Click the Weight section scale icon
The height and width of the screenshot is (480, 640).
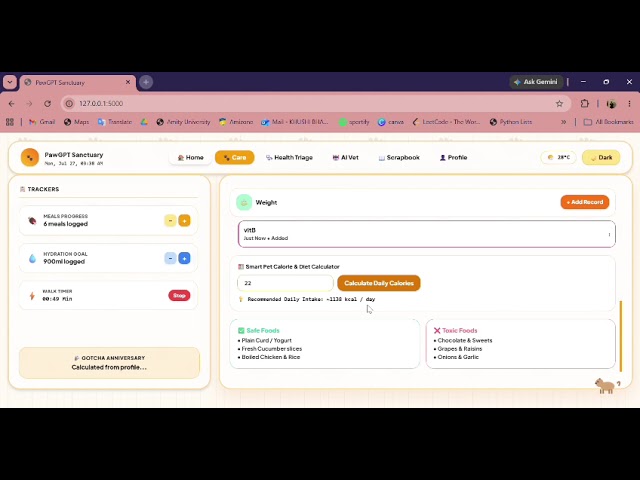[244, 202]
